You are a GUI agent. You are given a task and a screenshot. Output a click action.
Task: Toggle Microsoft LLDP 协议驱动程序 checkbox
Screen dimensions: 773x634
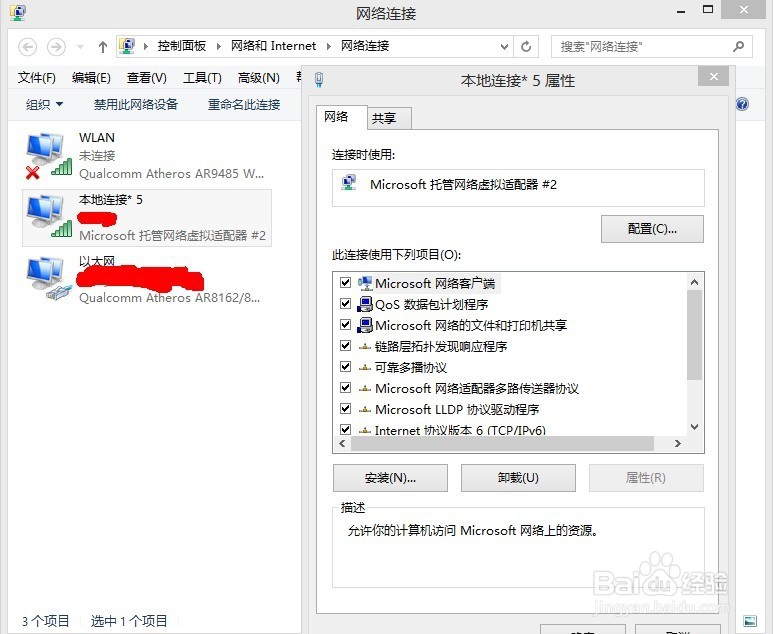click(346, 409)
